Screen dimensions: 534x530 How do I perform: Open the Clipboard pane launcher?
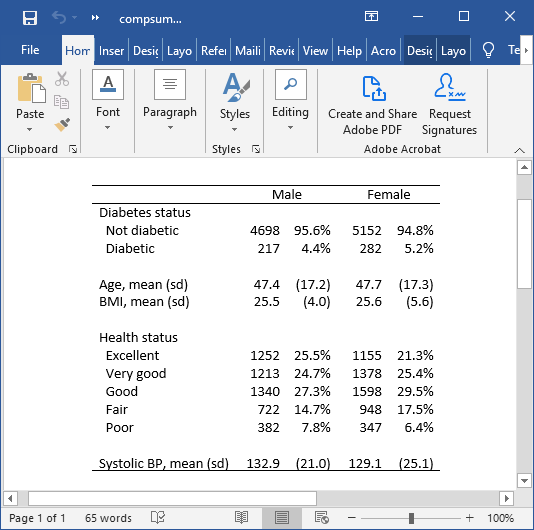73,149
